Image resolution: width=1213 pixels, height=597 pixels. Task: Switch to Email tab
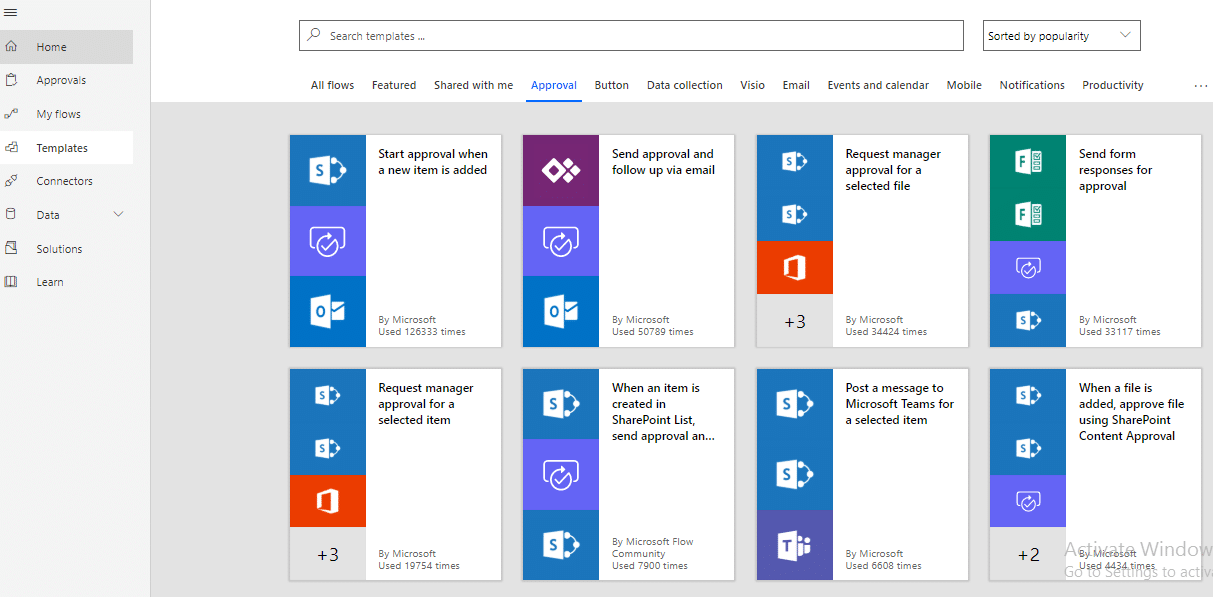click(796, 85)
